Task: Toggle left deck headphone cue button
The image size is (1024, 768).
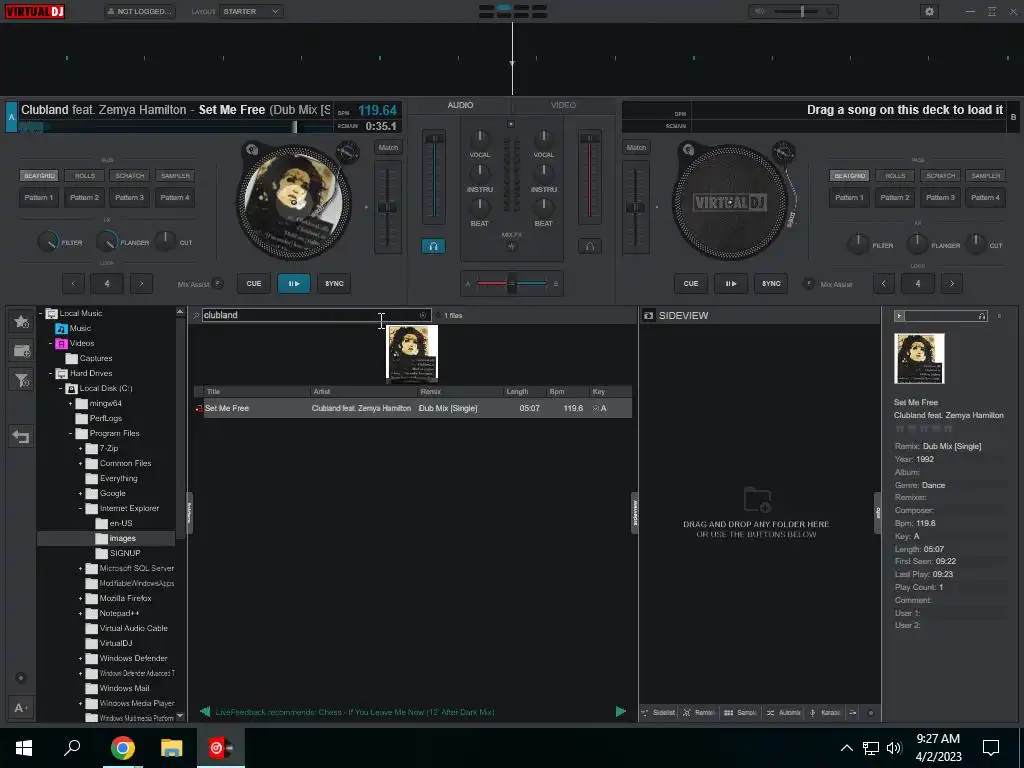Action: [x=433, y=246]
